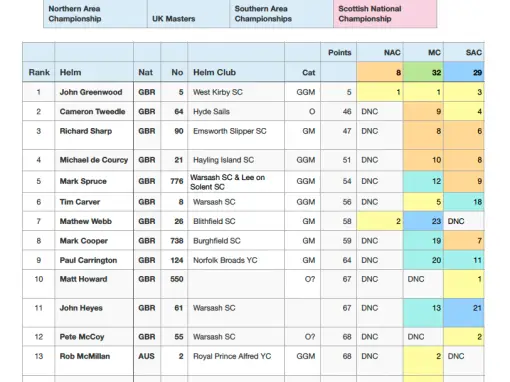Select helm name Pete McCoy
510x382 pixels.
click(82, 337)
